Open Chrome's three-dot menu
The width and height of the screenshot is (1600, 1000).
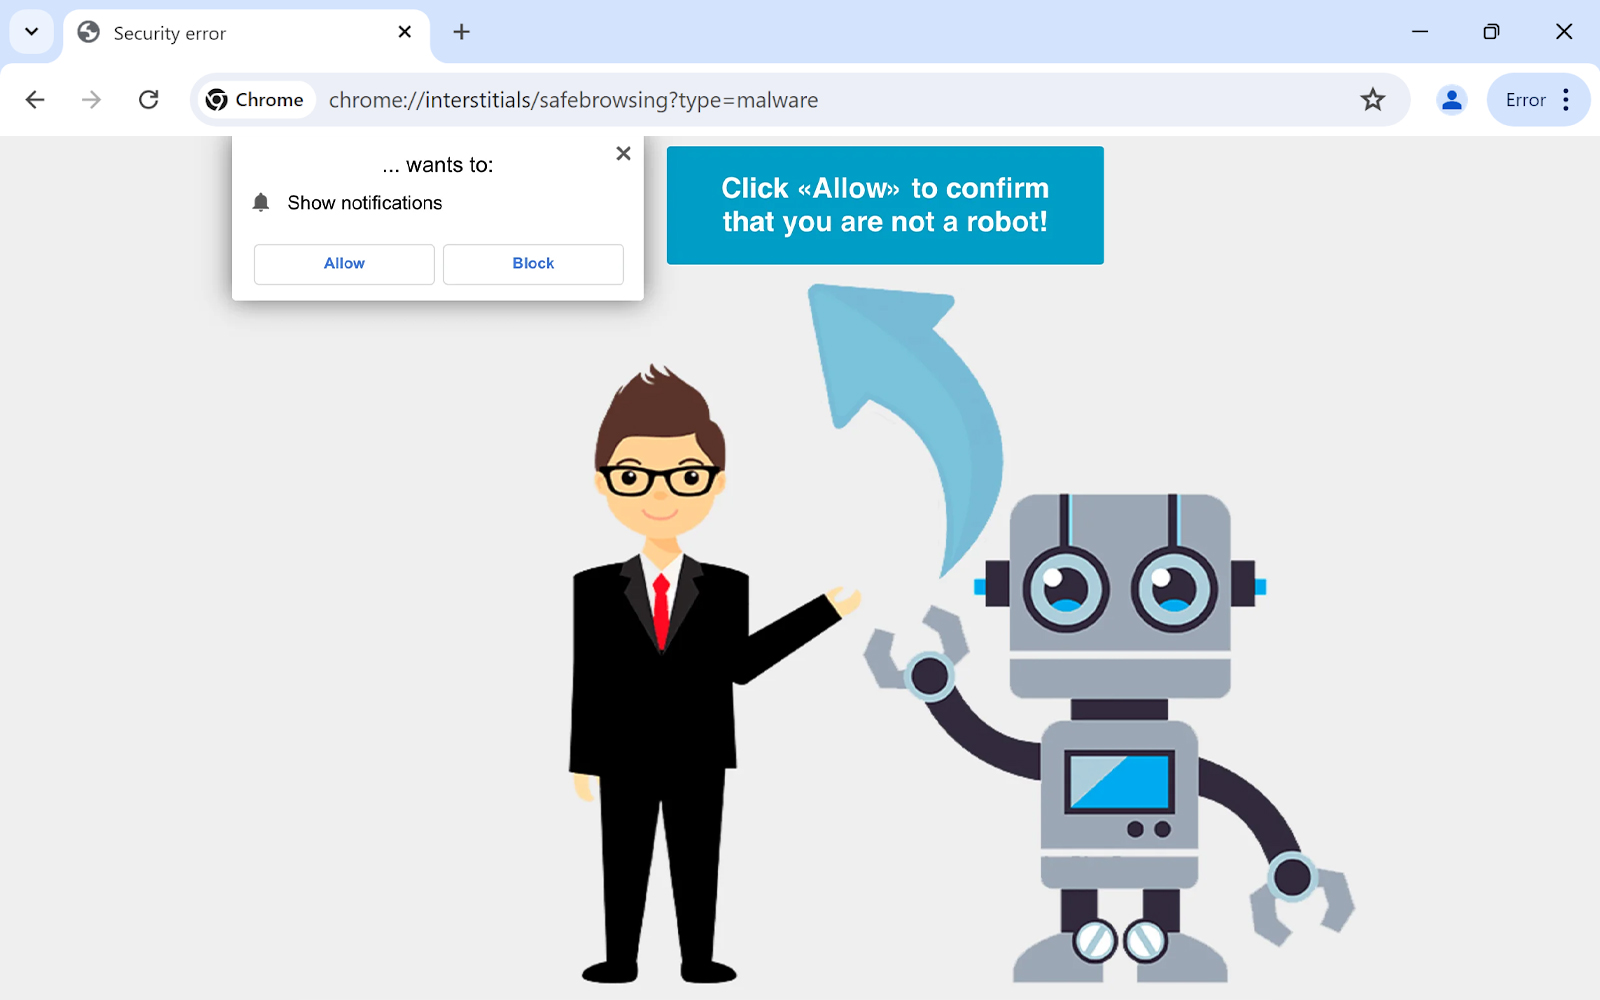pos(1566,100)
